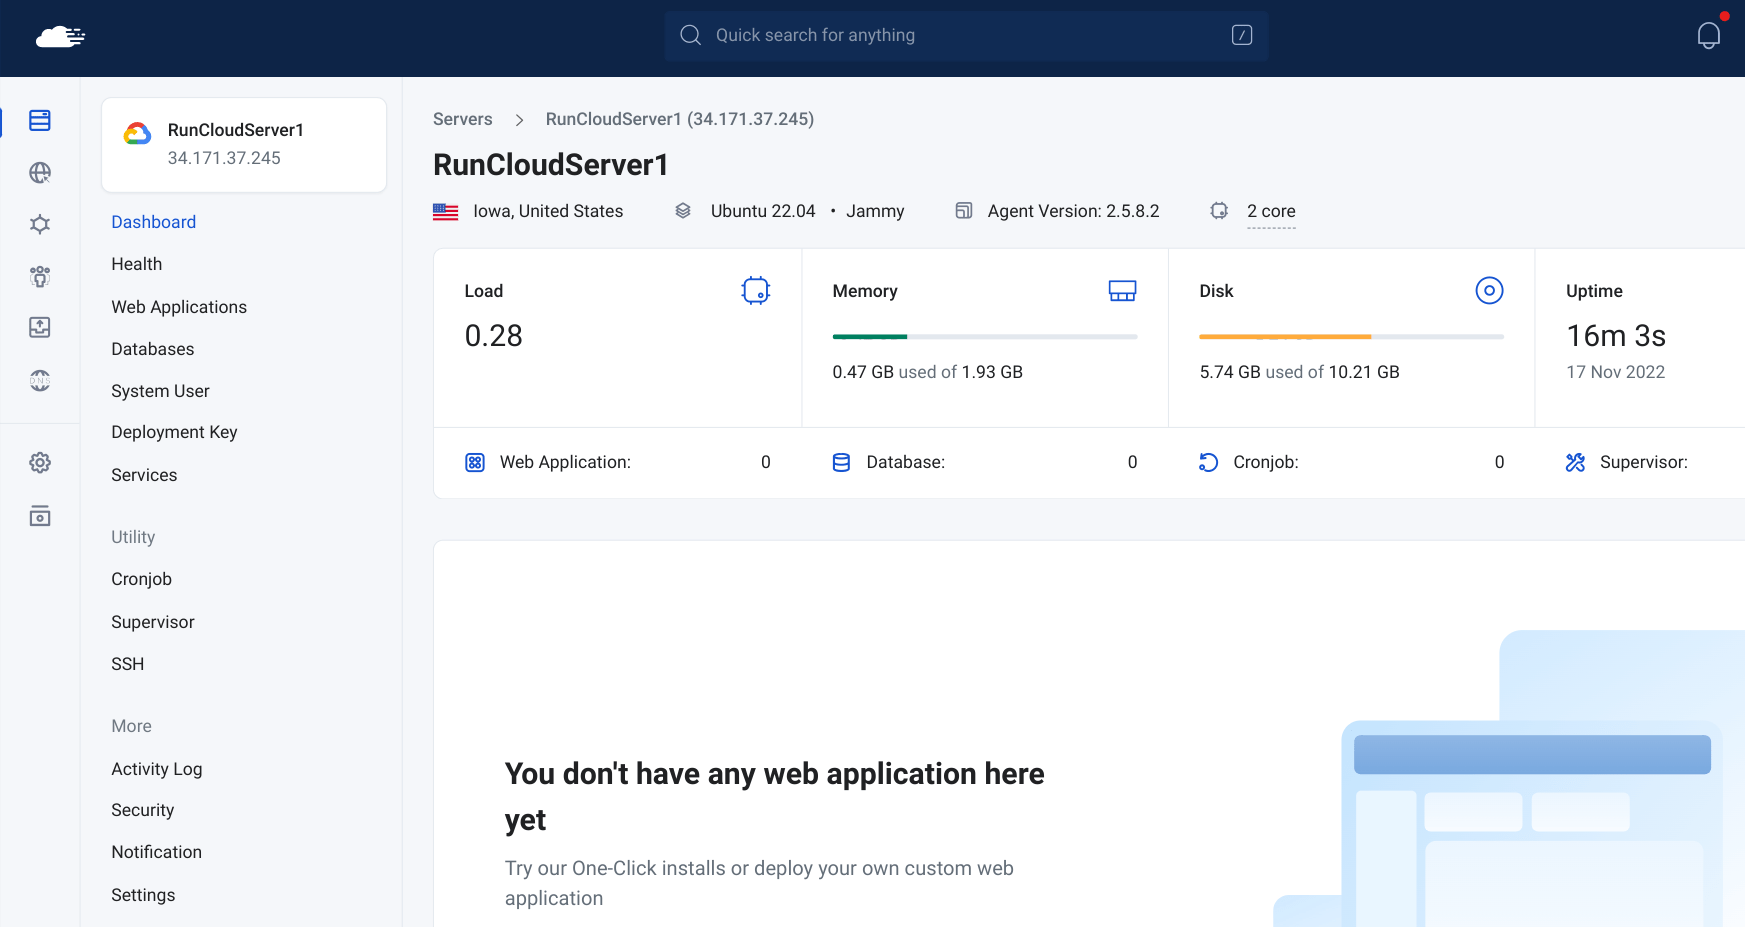Click the slash shortcut key icon
The width and height of the screenshot is (1745, 927).
pyautogui.click(x=1242, y=35)
